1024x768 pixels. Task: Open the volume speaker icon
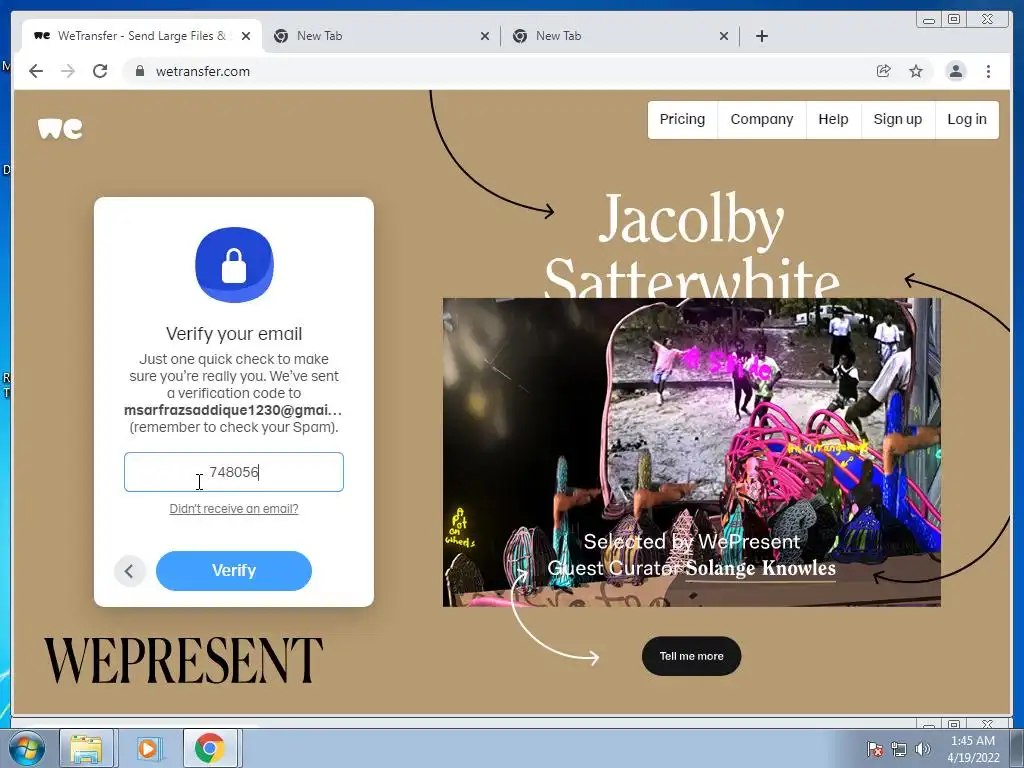click(x=922, y=749)
